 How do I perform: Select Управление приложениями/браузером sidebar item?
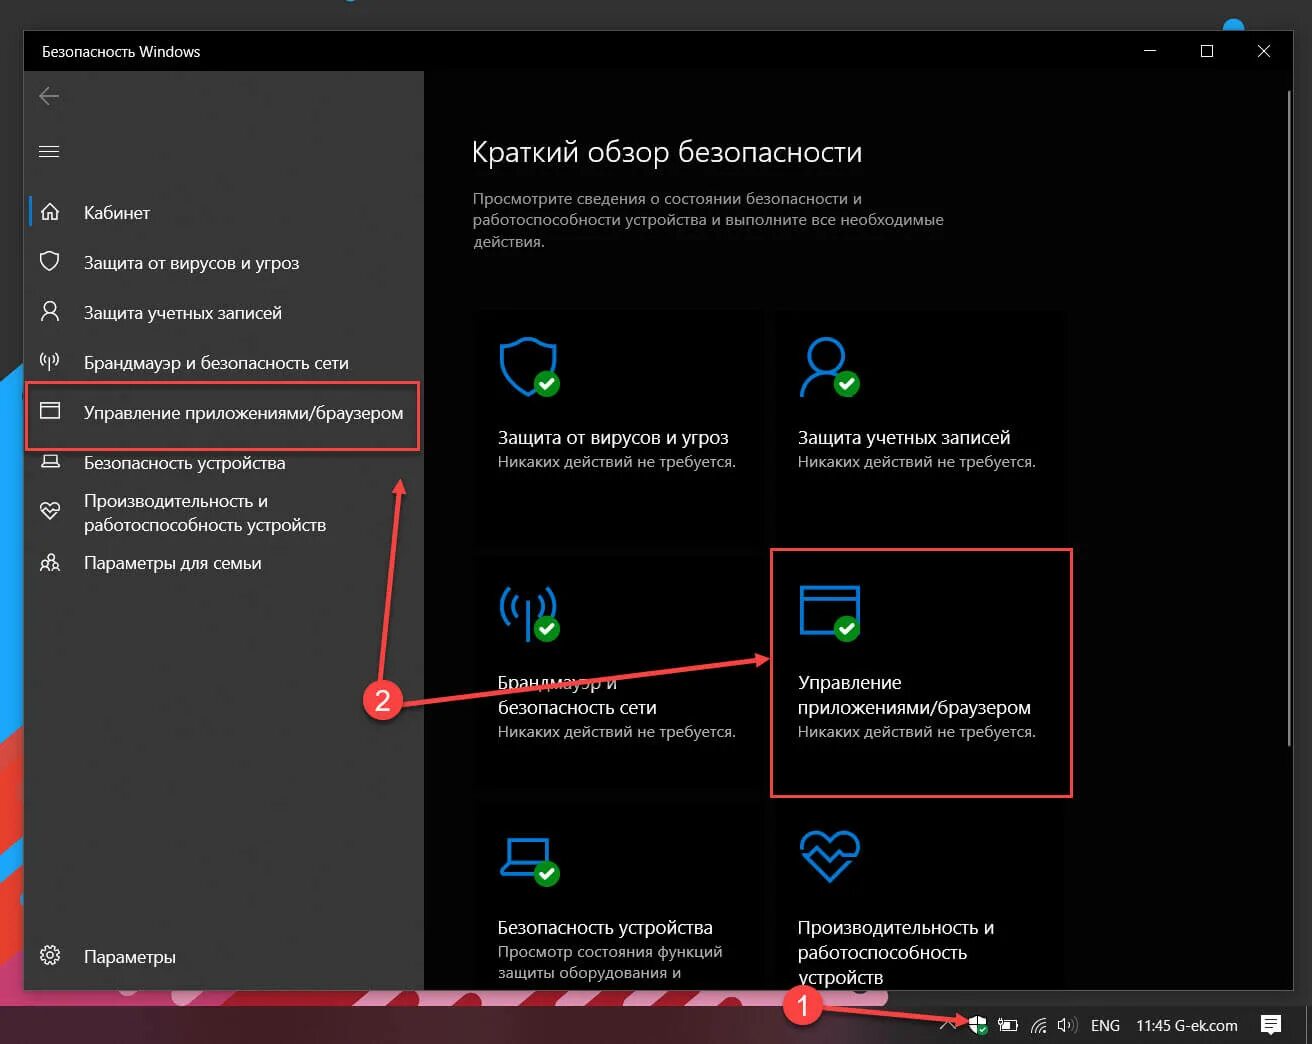pos(224,412)
